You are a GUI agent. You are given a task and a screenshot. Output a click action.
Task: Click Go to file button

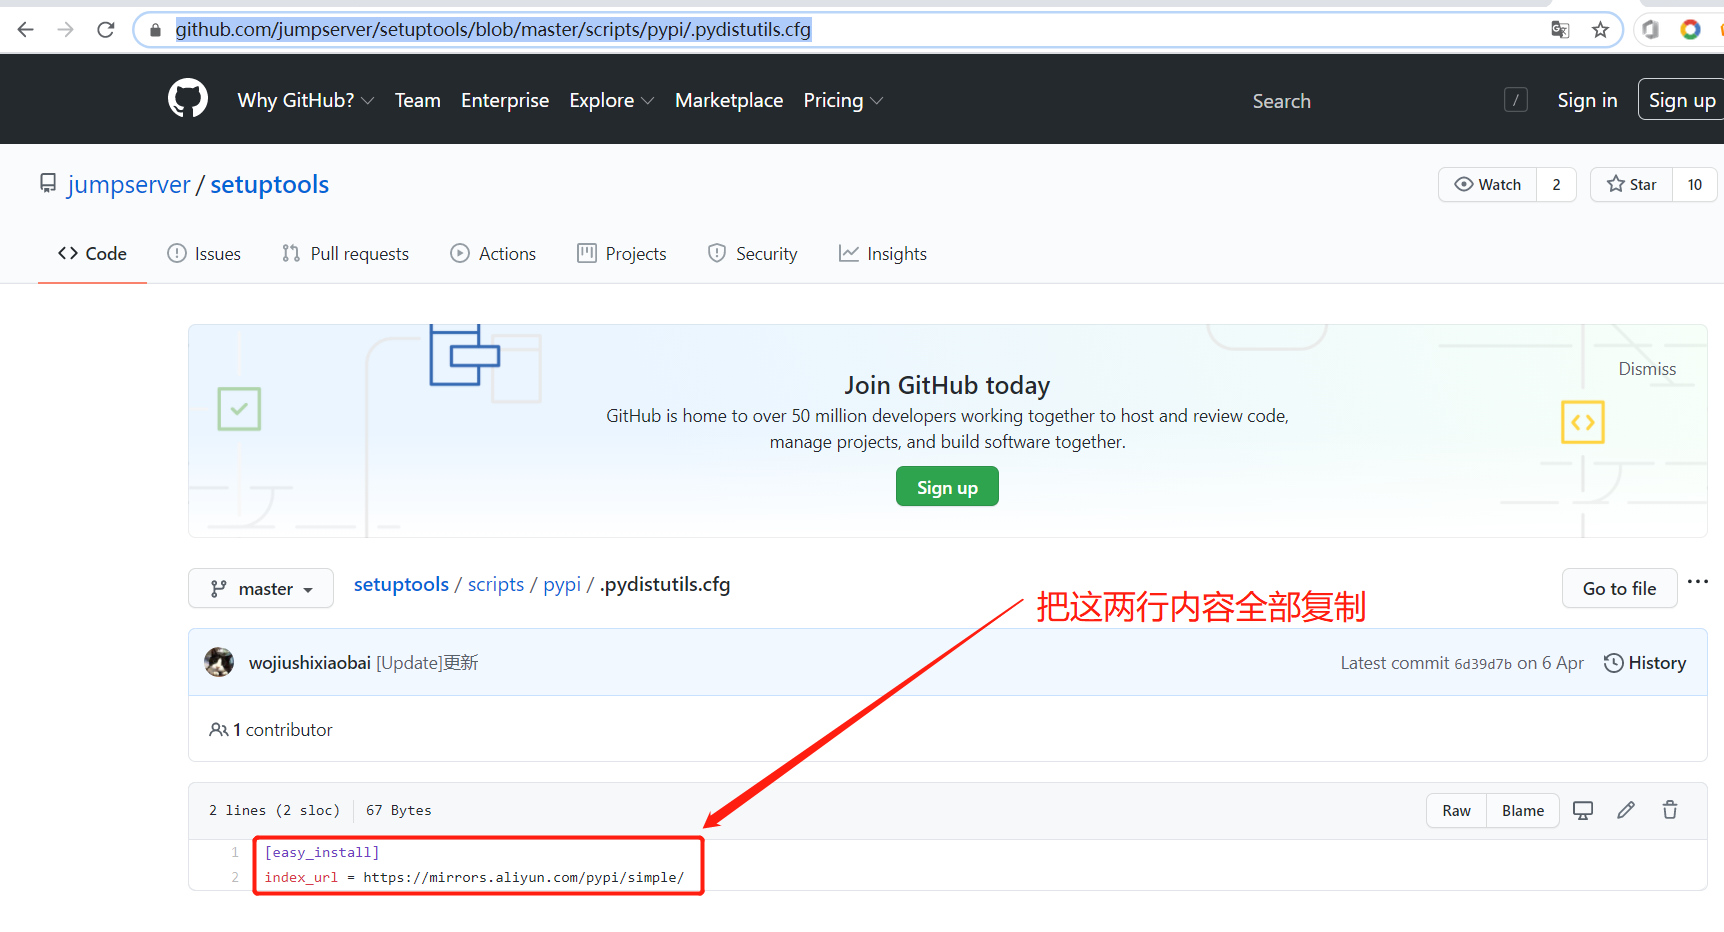pos(1619,589)
